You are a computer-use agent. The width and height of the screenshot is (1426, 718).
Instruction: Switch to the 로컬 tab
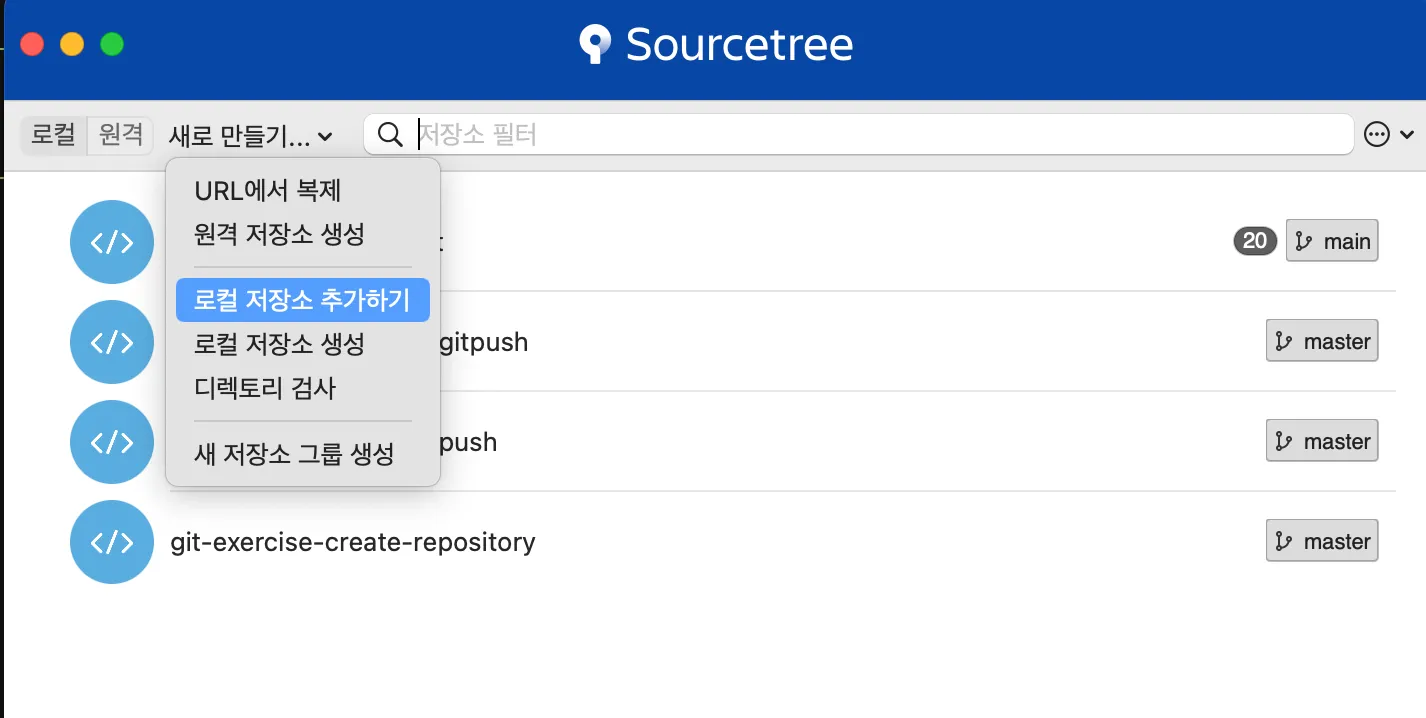click(x=54, y=135)
